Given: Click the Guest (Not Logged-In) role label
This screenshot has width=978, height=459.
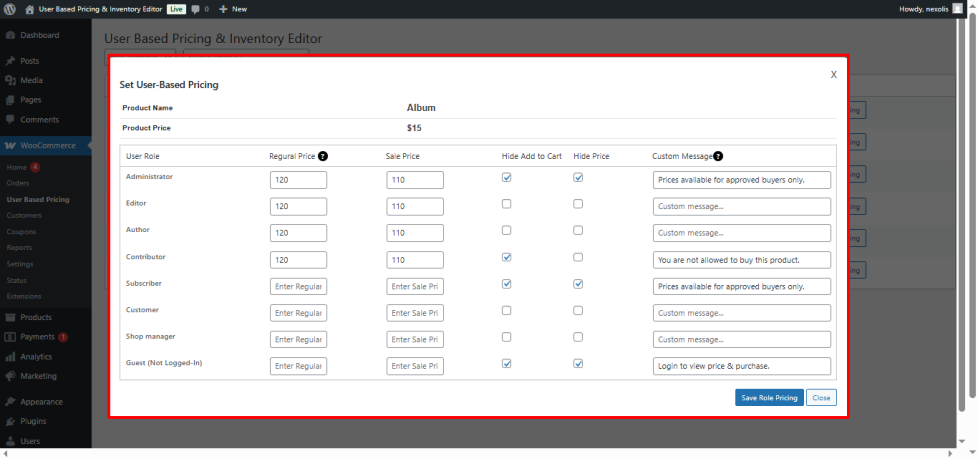Looking at the screenshot, I should coord(164,363).
